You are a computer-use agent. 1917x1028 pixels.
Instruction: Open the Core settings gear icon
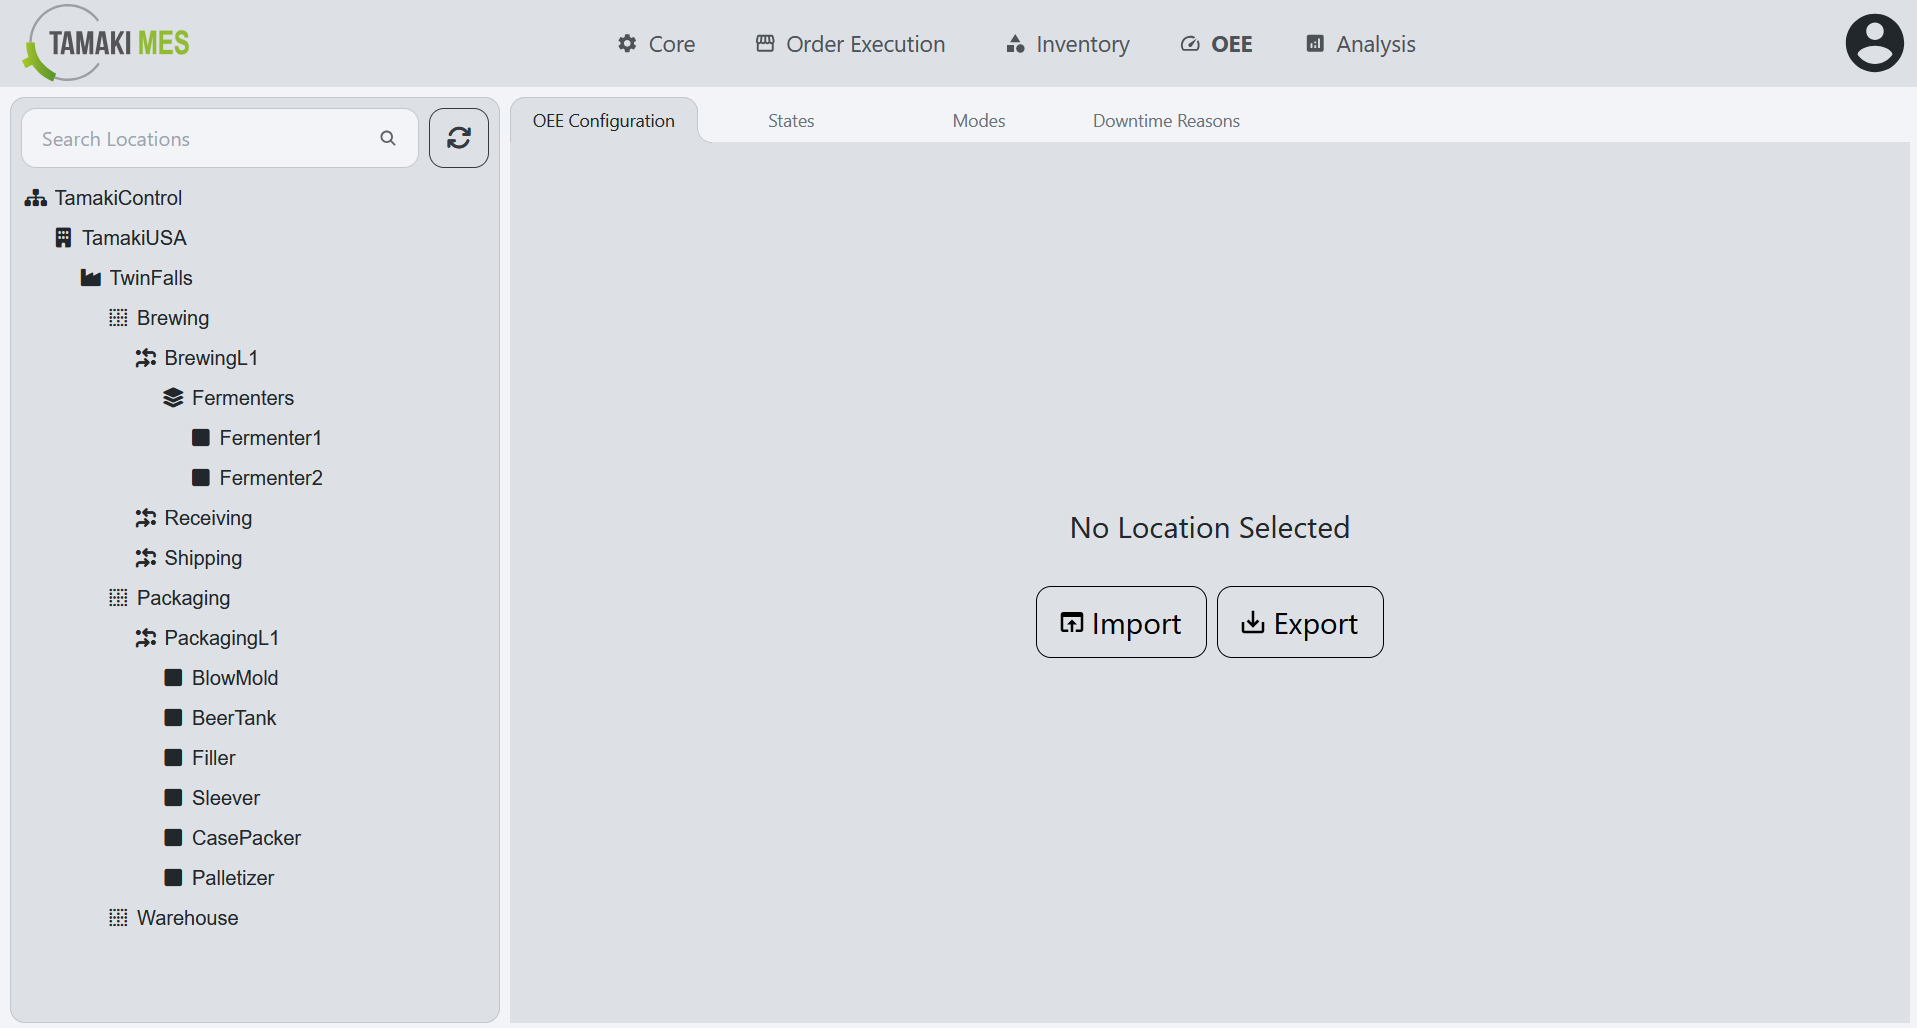625,43
